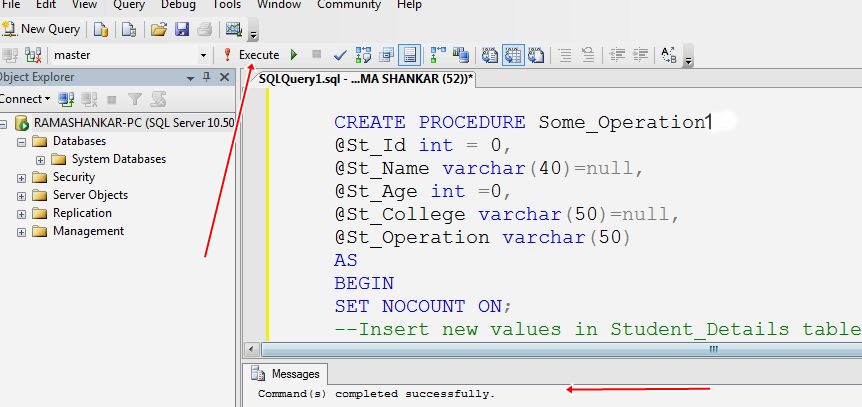The width and height of the screenshot is (862, 407).
Task: Click Uncomment selected lines icon
Action: click(x=588, y=55)
